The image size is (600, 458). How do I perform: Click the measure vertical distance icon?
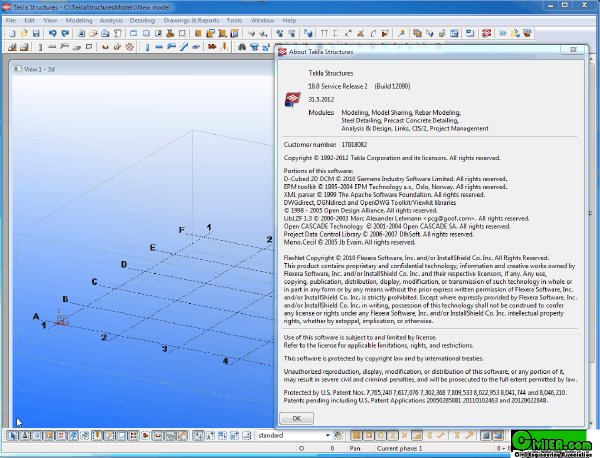coord(335,34)
